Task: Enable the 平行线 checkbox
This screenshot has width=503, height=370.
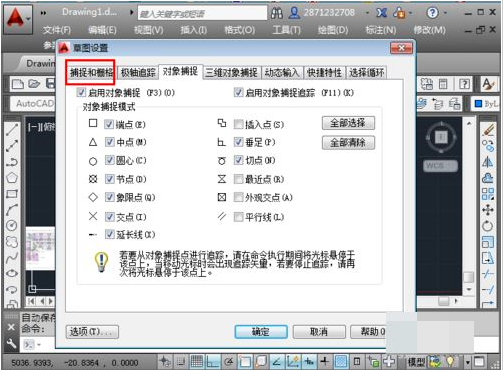Action: [x=238, y=217]
